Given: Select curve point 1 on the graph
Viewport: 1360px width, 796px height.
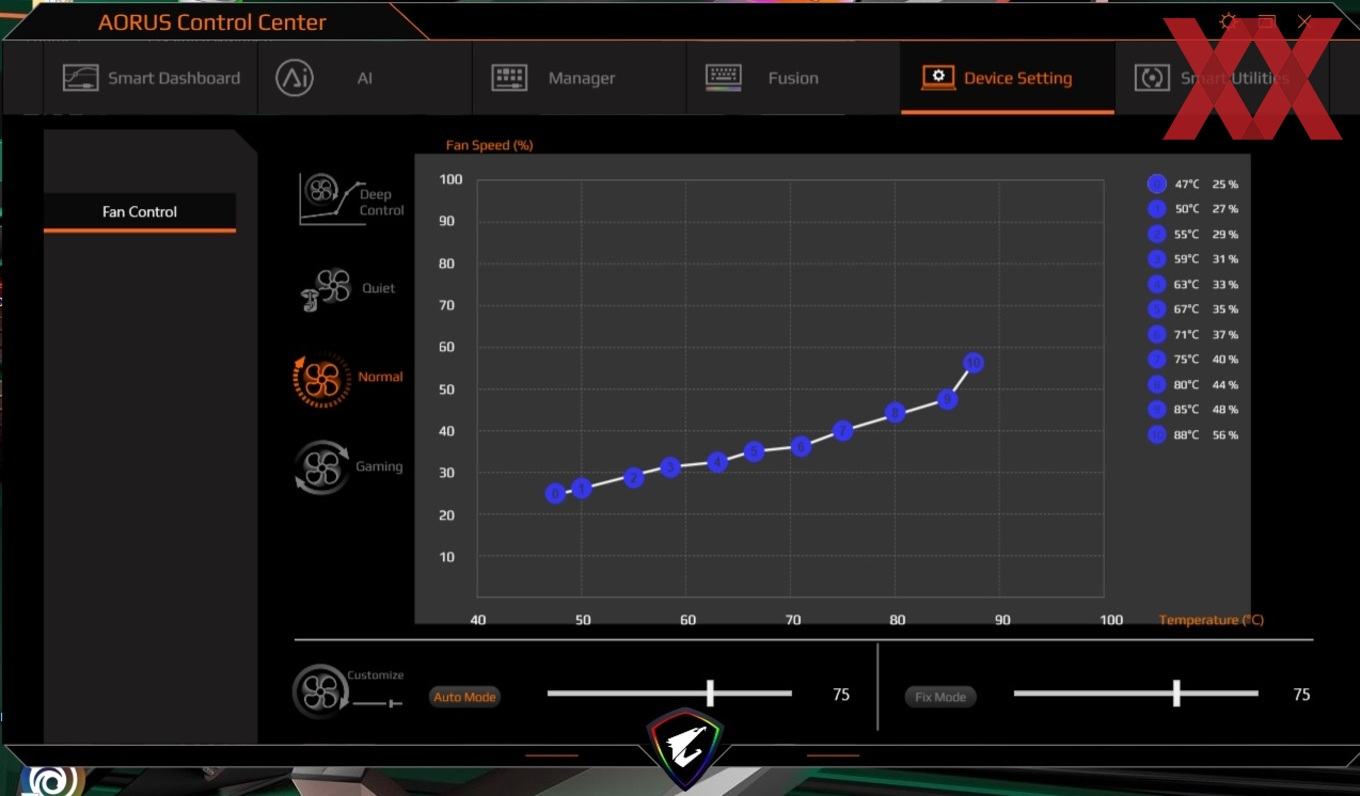Looking at the screenshot, I should pyautogui.click(x=582, y=489).
